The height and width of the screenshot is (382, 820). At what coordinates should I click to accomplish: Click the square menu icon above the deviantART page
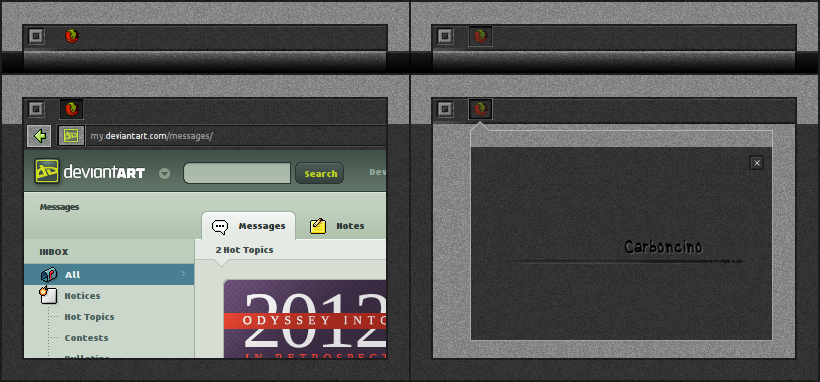coord(36,109)
